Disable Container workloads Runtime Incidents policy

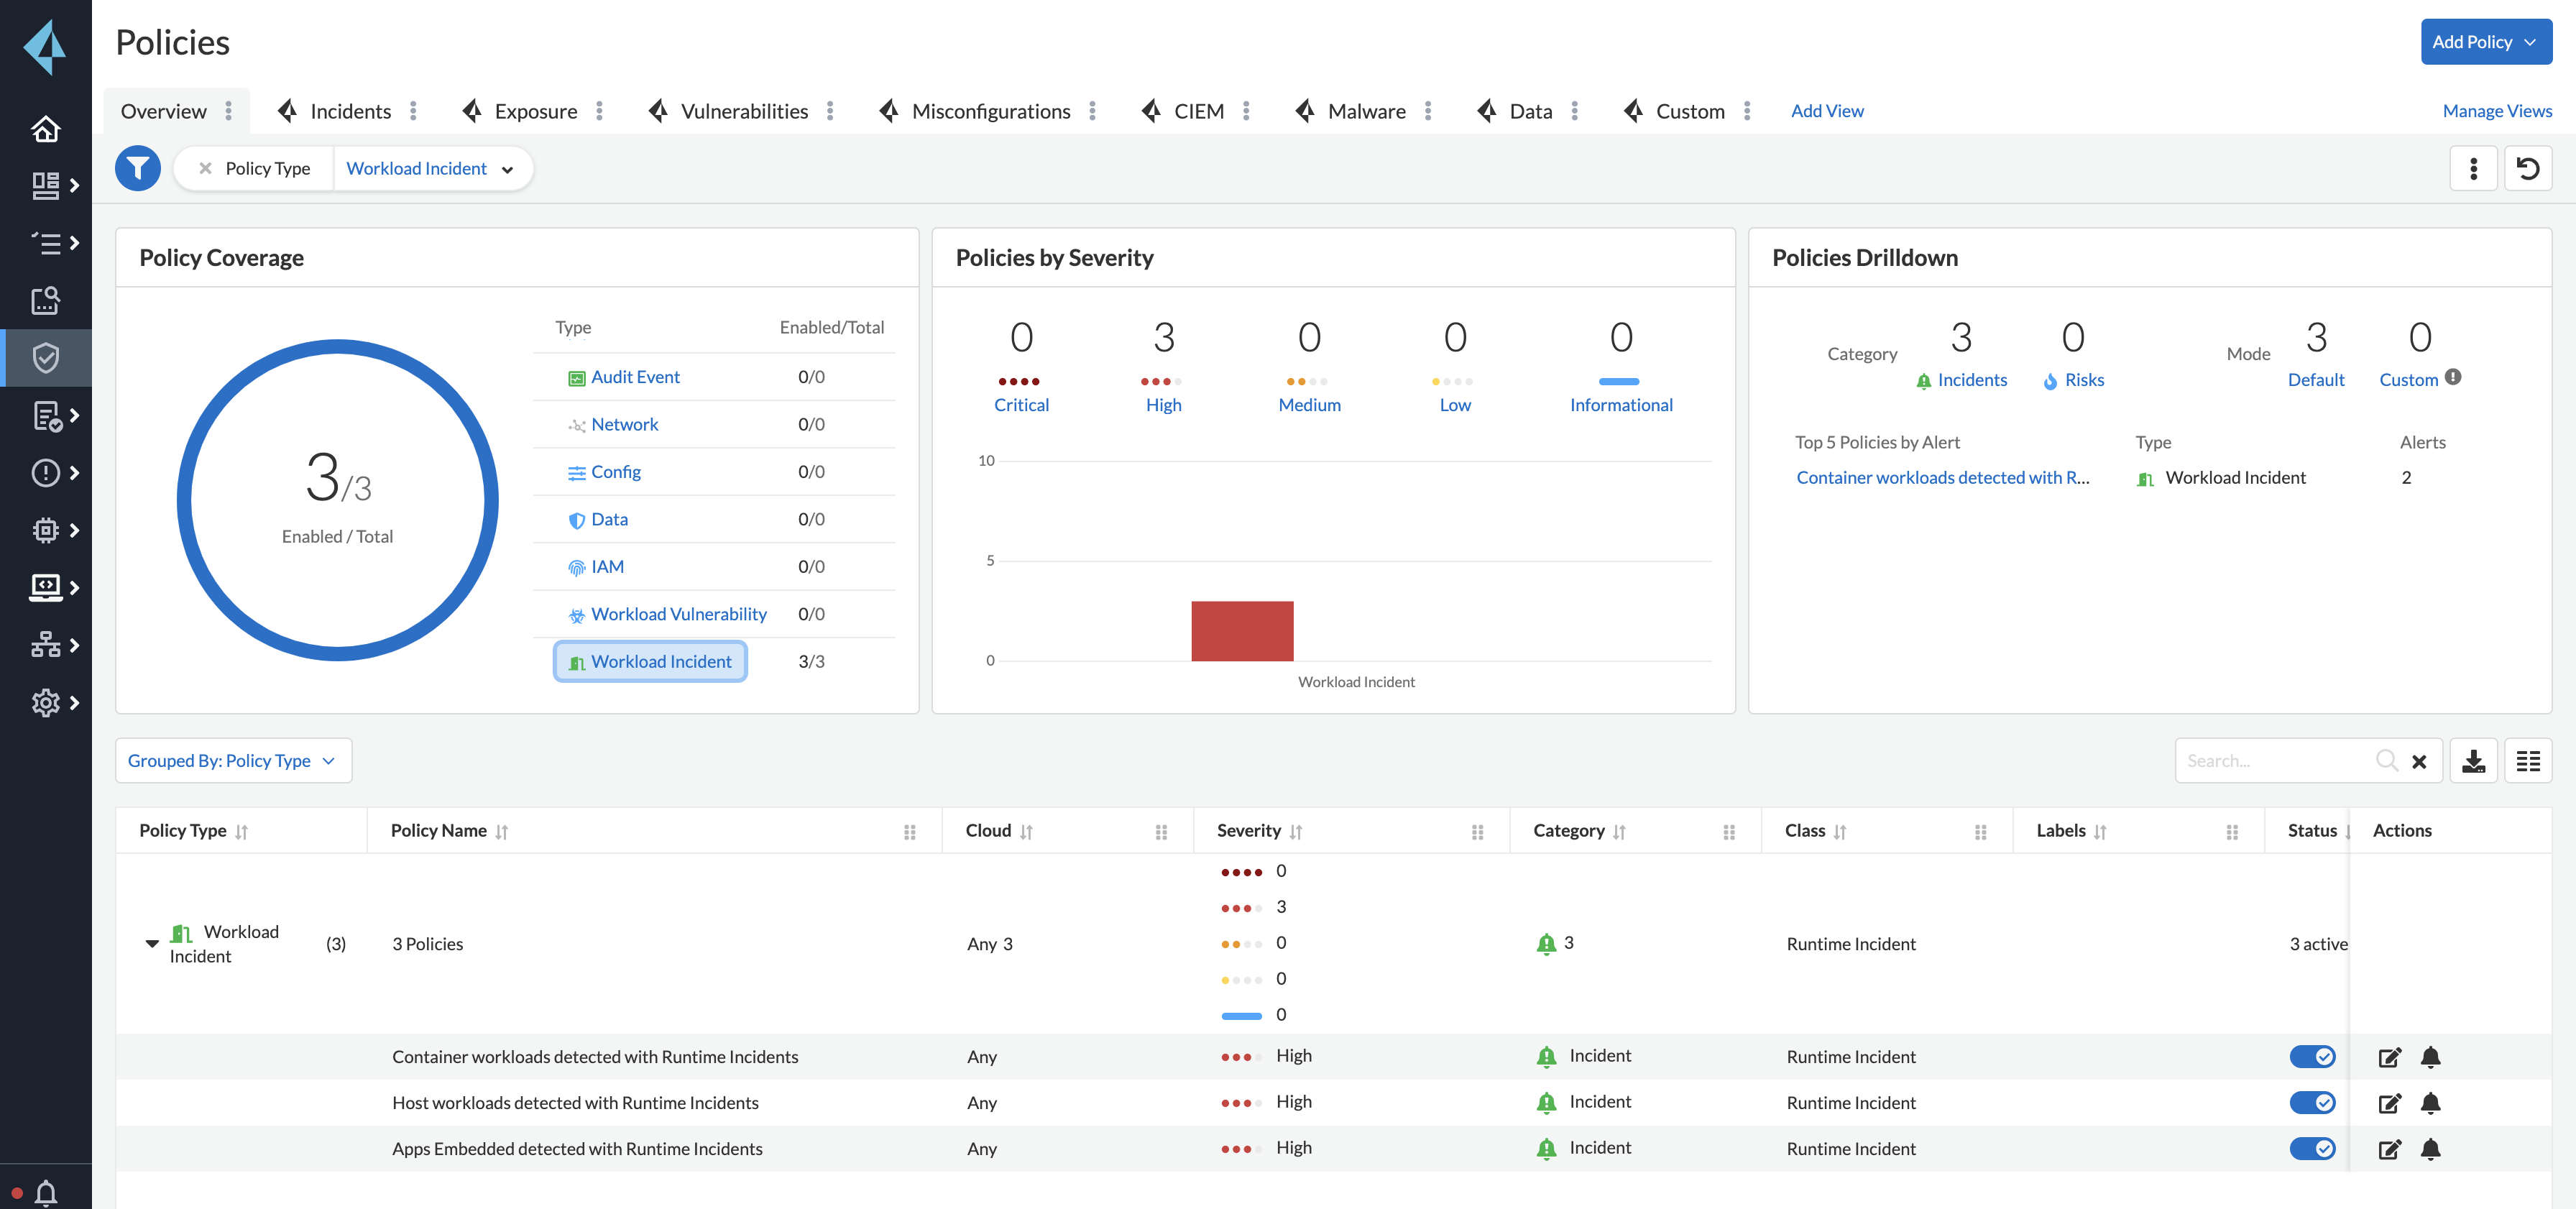(x=2312, y=1057)
